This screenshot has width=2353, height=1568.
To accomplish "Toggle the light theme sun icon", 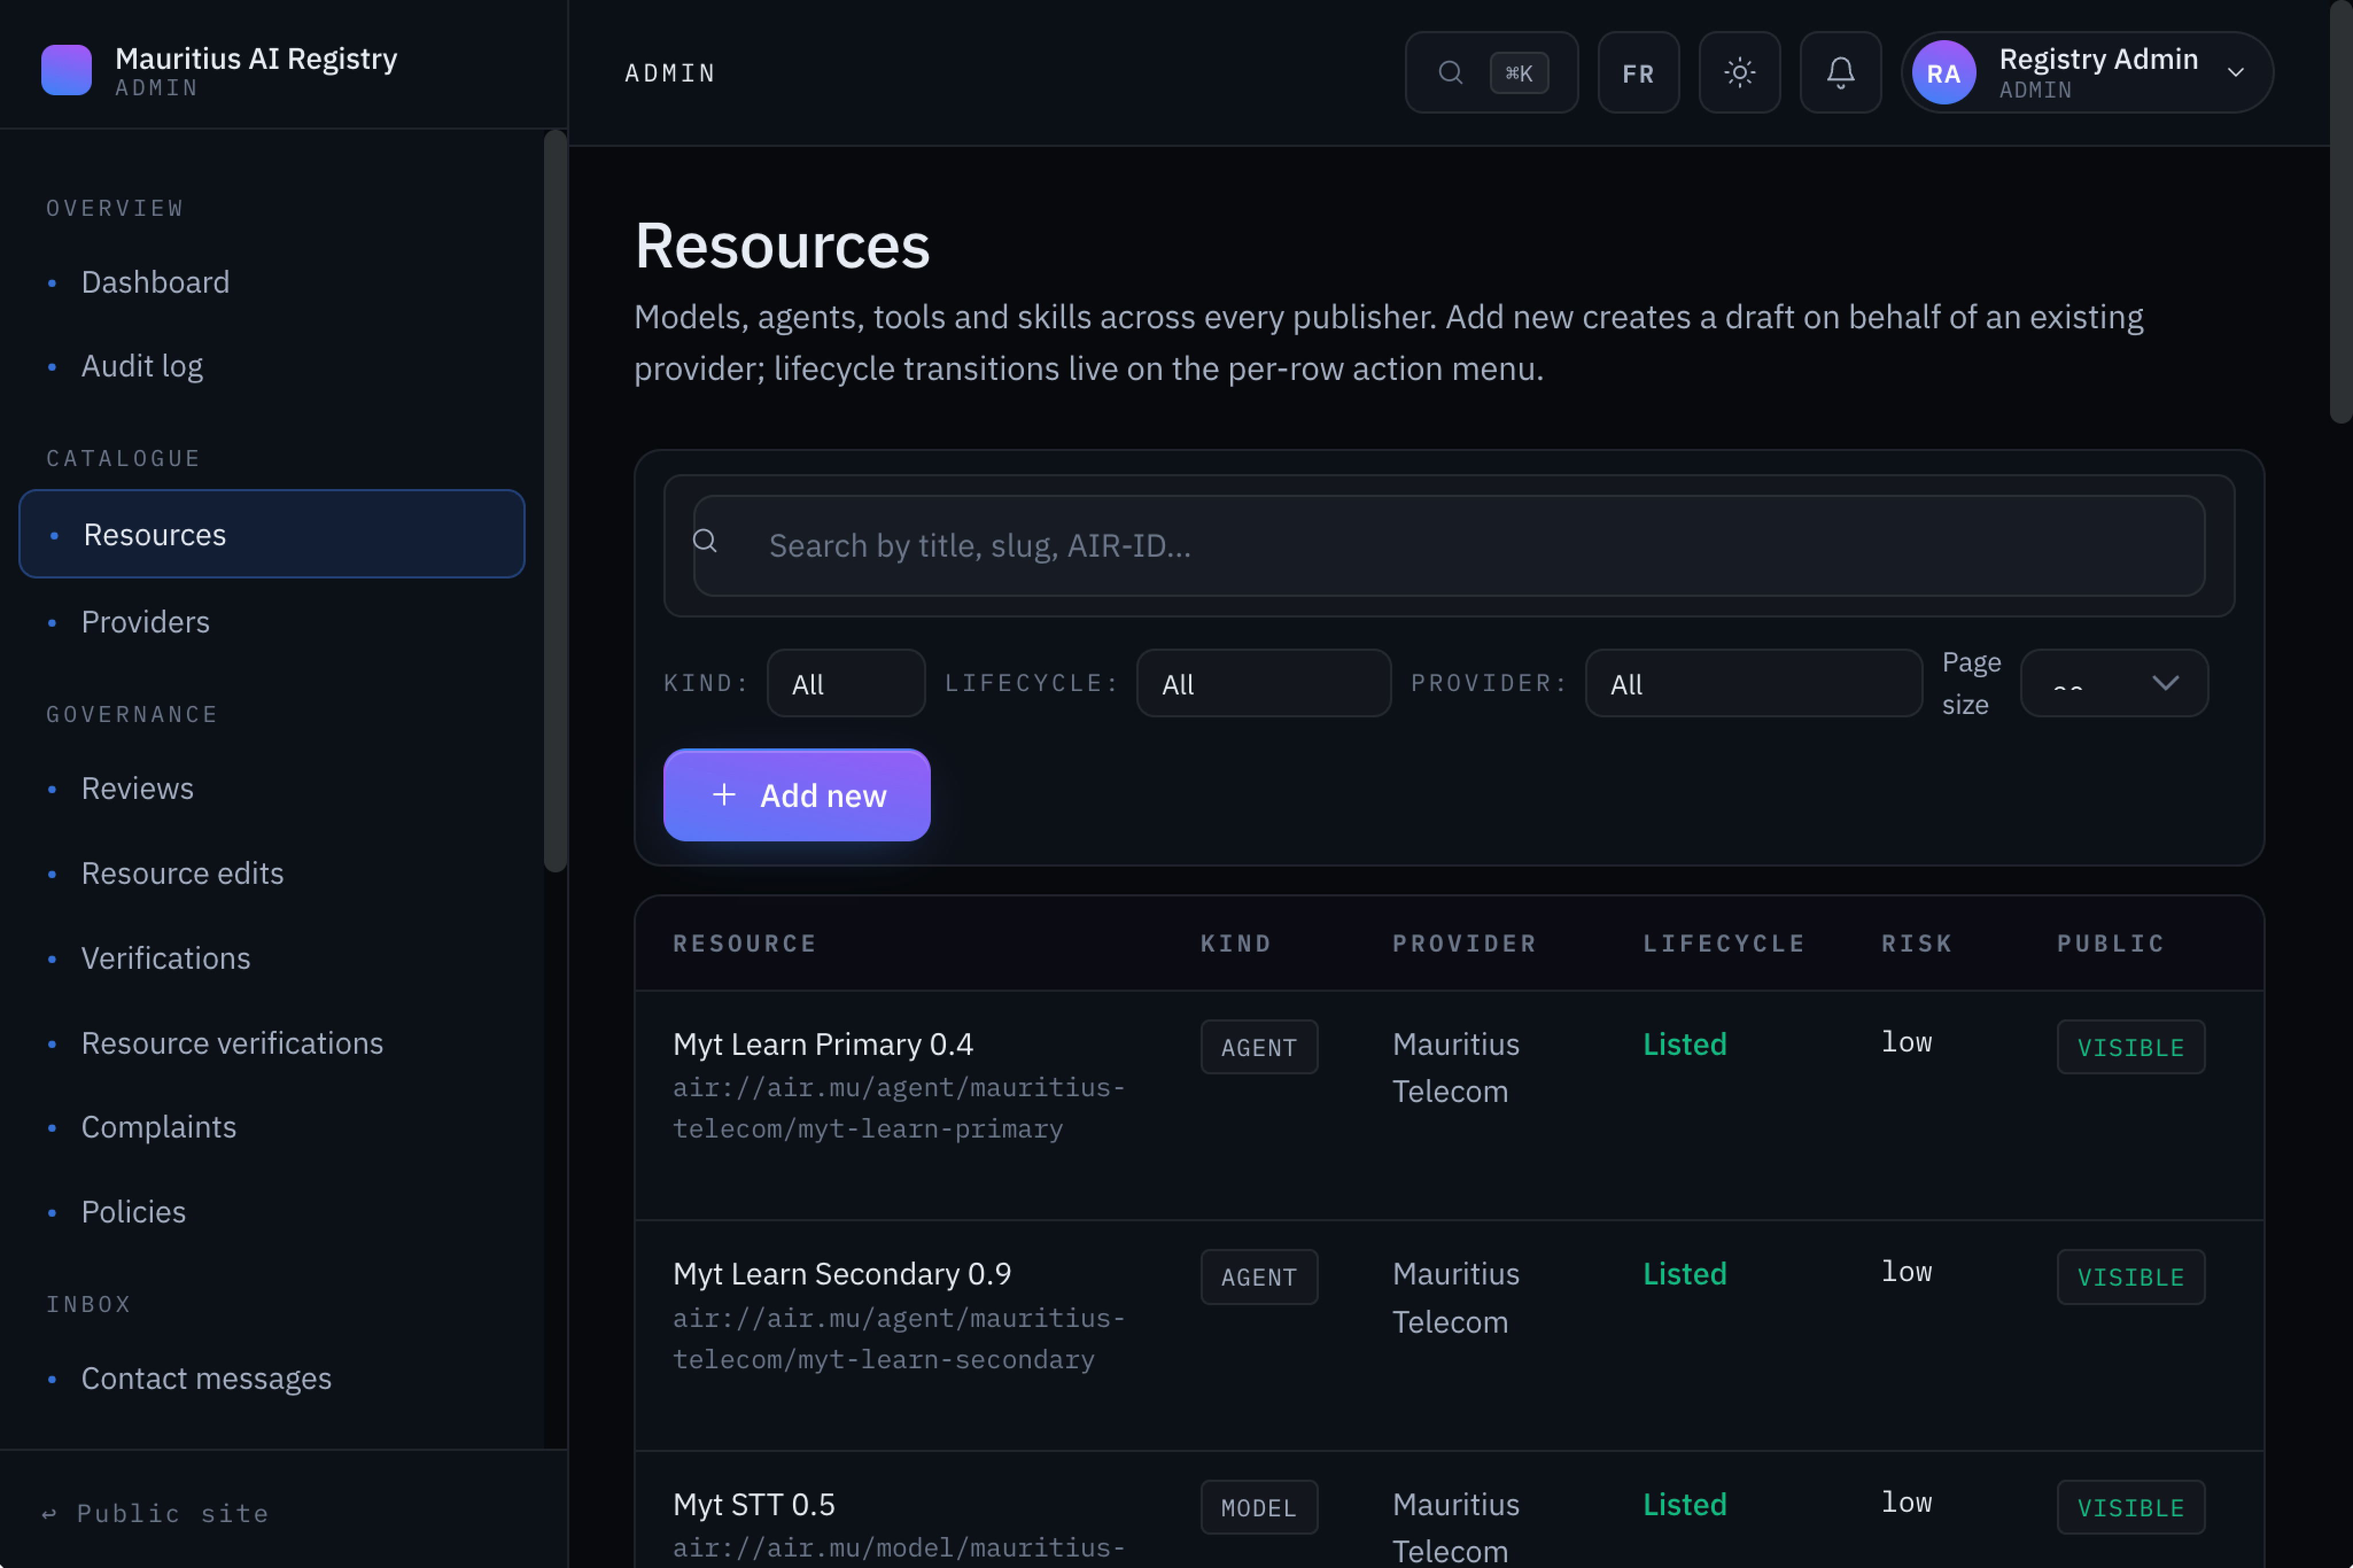I will (x=1739, y=72).
